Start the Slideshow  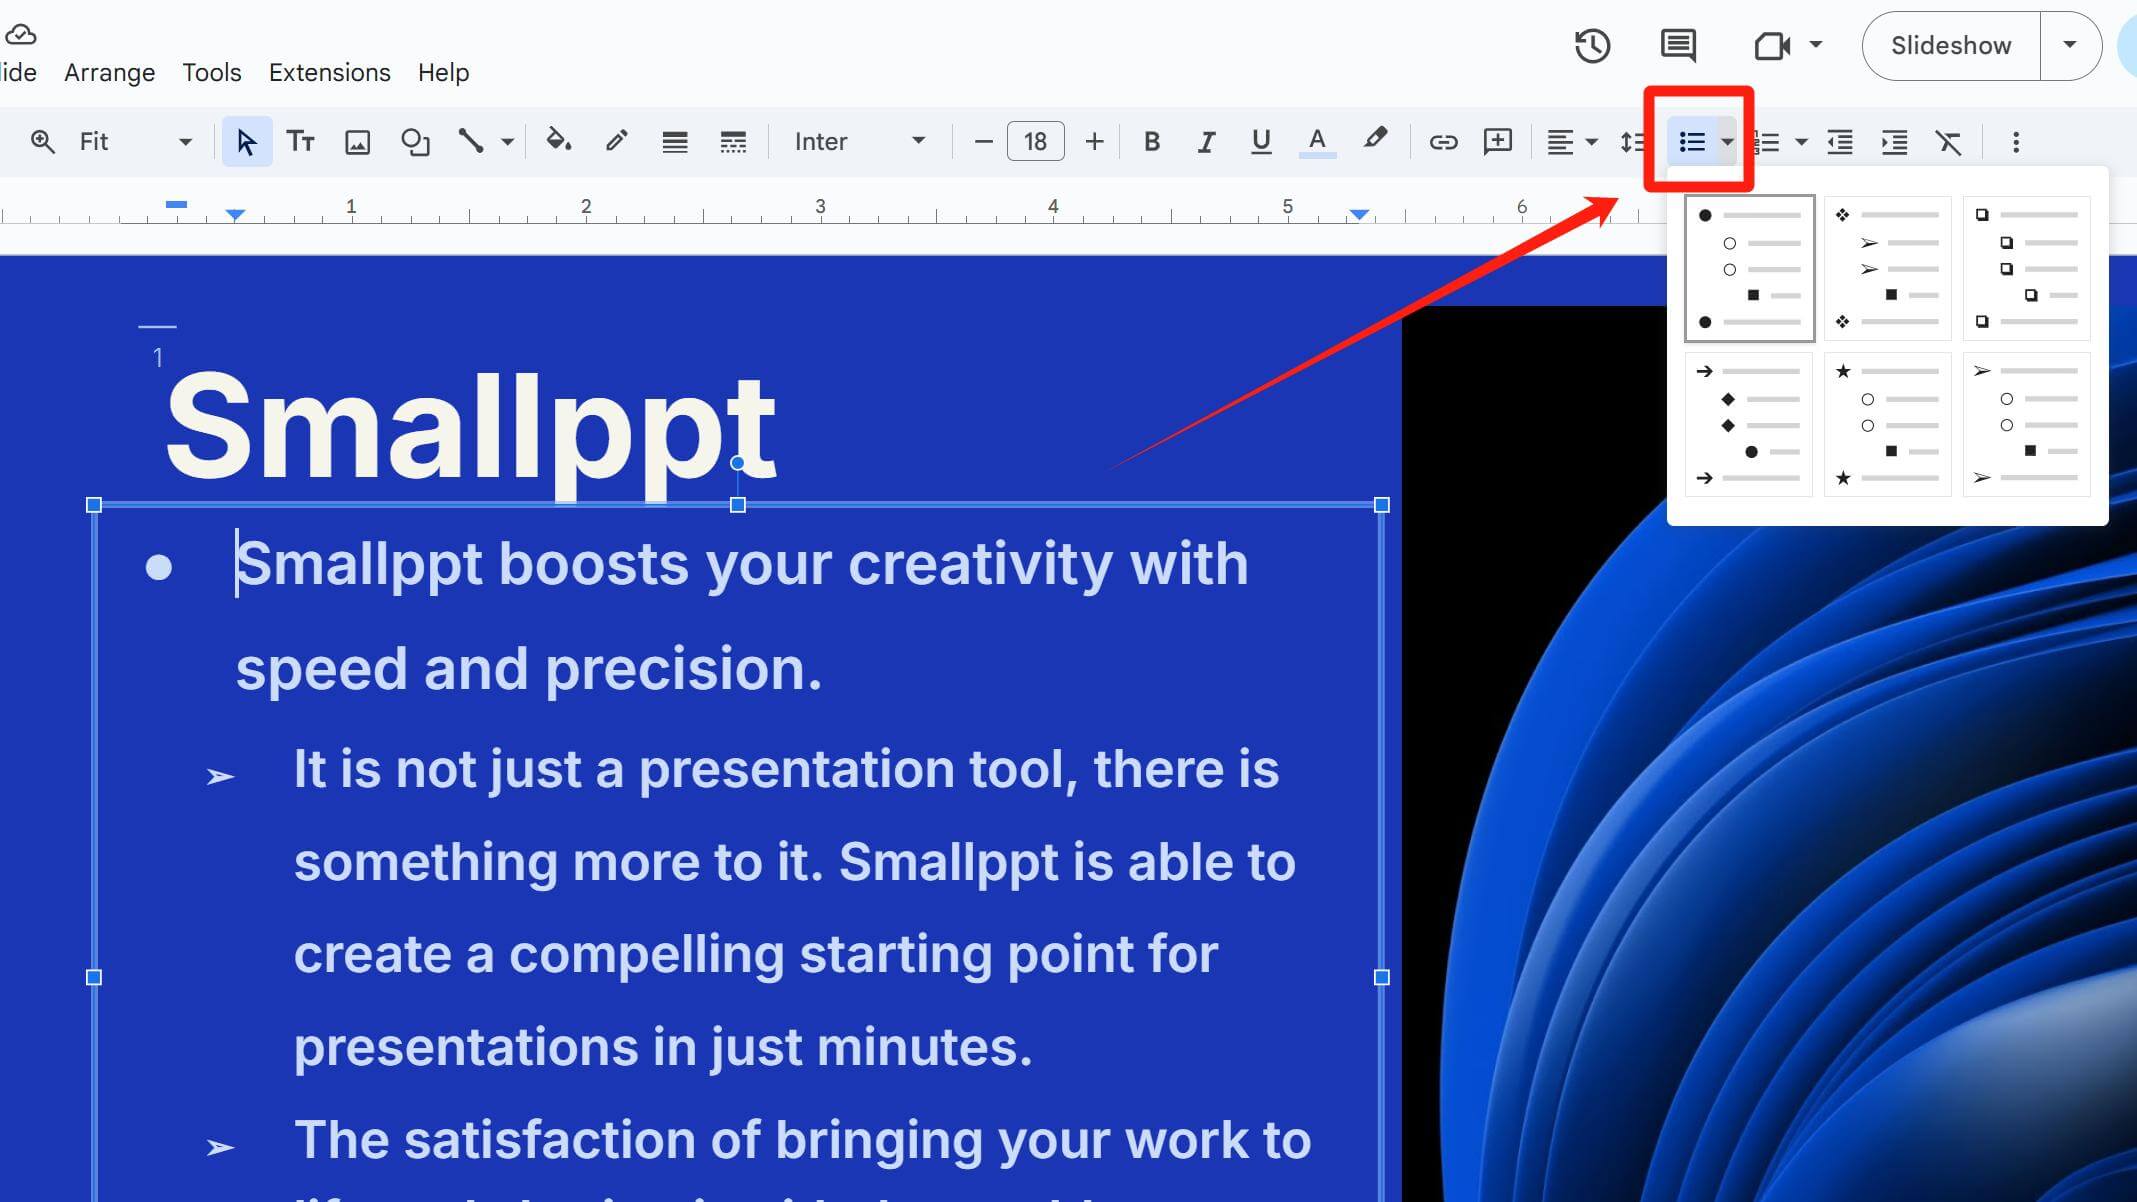pyautogui.click(x=1951, y=45)
